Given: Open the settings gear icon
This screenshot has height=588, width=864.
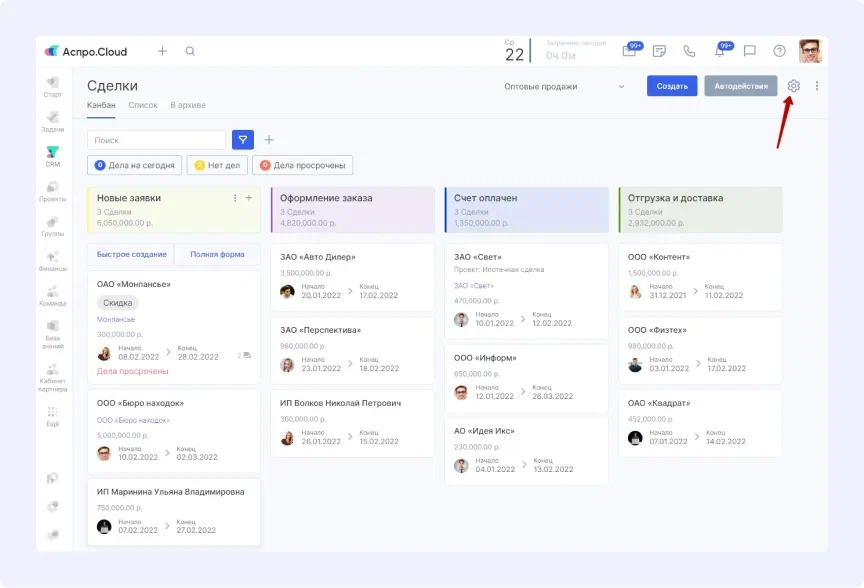Looking at the screenshot, I should pos(793,86).
